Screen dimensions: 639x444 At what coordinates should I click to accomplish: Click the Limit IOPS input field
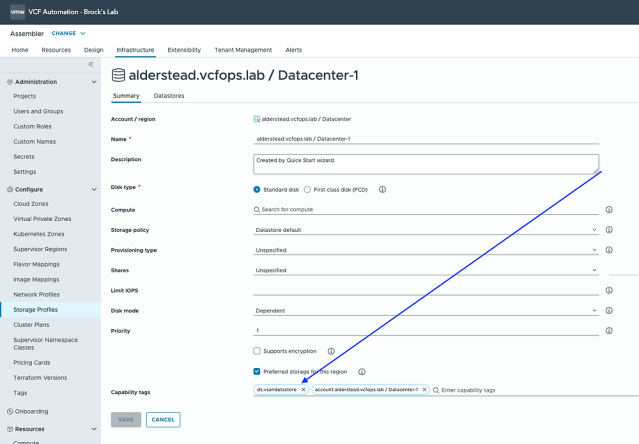click(426, 290)
